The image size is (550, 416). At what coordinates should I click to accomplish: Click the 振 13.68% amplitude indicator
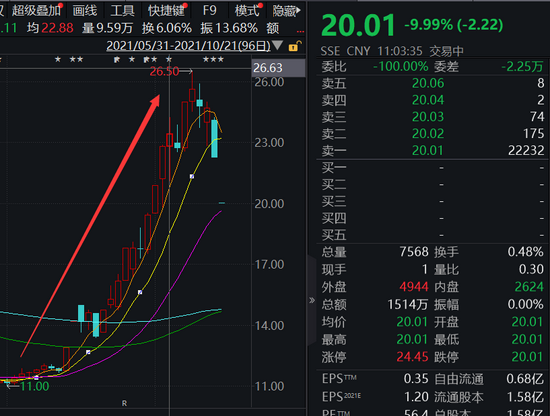(229, 28)
